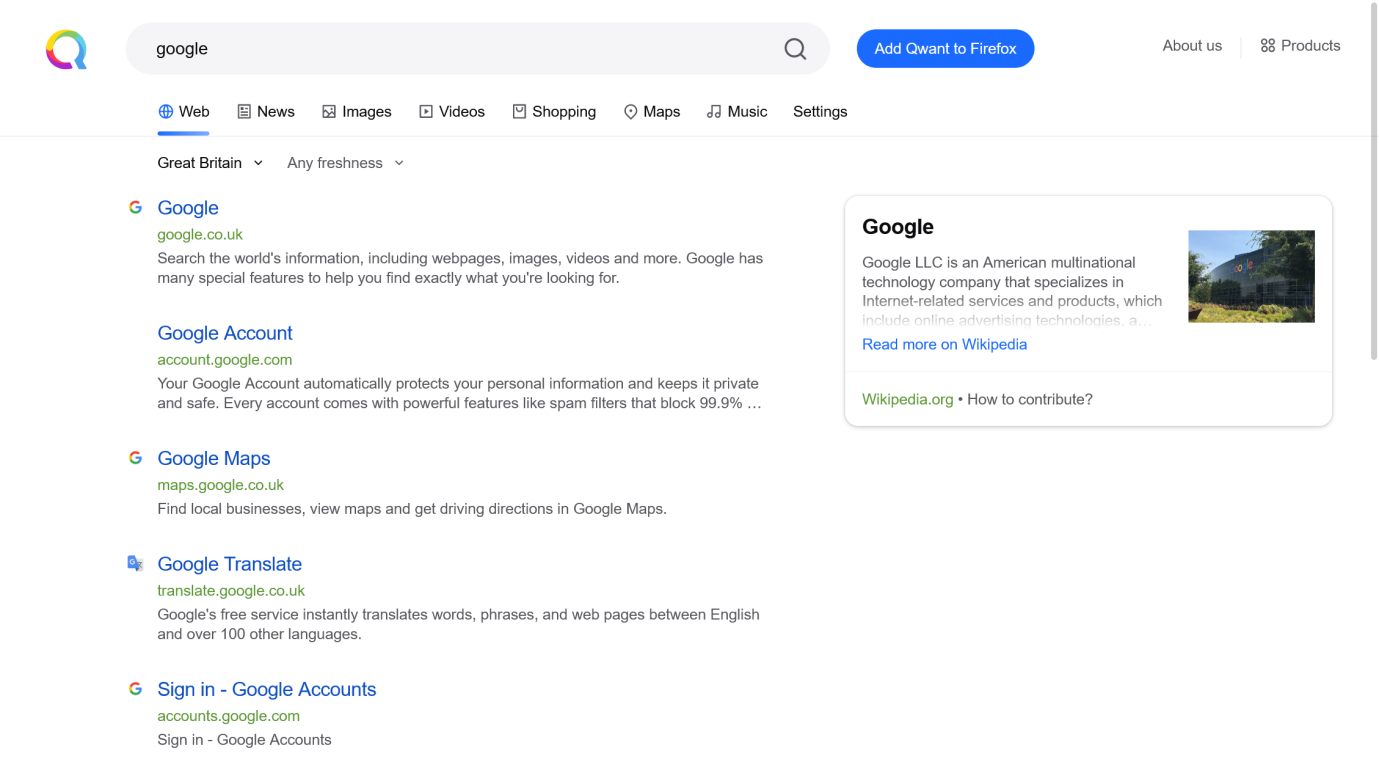Click the magnifying glass search icon

click(795, 49)
